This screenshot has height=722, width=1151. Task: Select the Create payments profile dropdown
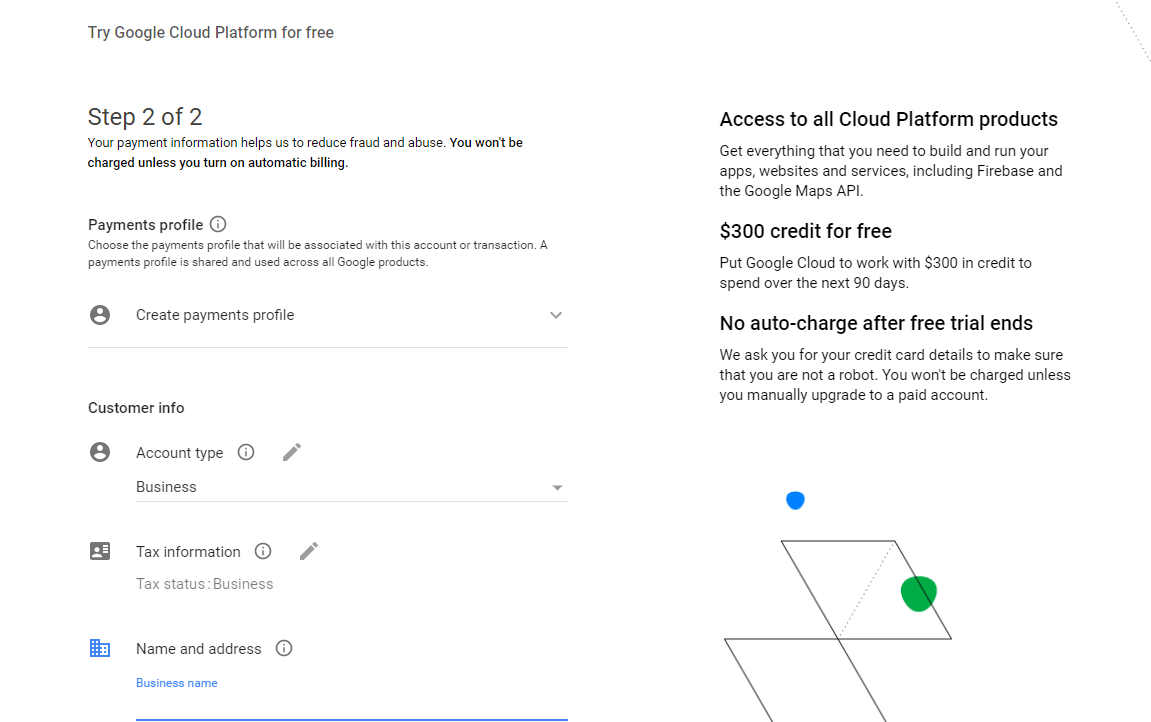pyautogui.click(x=327, y=315)
